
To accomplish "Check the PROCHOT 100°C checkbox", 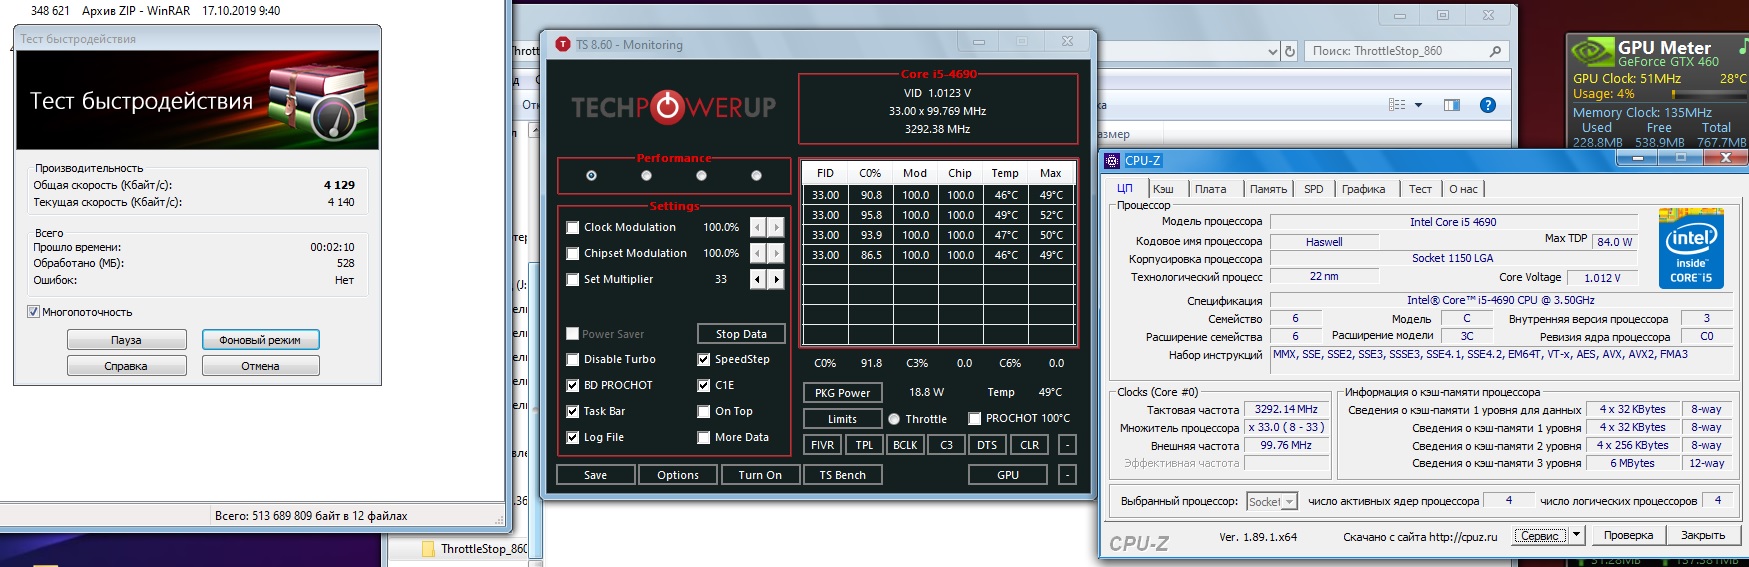I will tap(975, 418).
